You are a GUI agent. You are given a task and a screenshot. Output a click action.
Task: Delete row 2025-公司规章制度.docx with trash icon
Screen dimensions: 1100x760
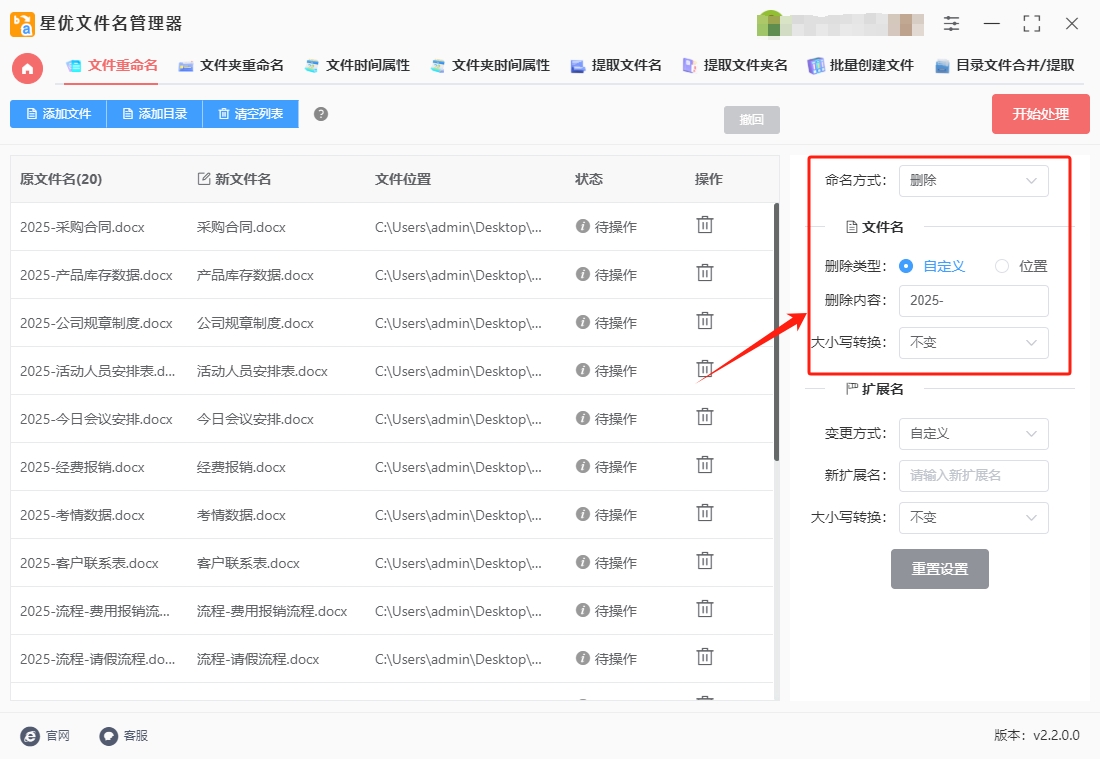point(704,321)
